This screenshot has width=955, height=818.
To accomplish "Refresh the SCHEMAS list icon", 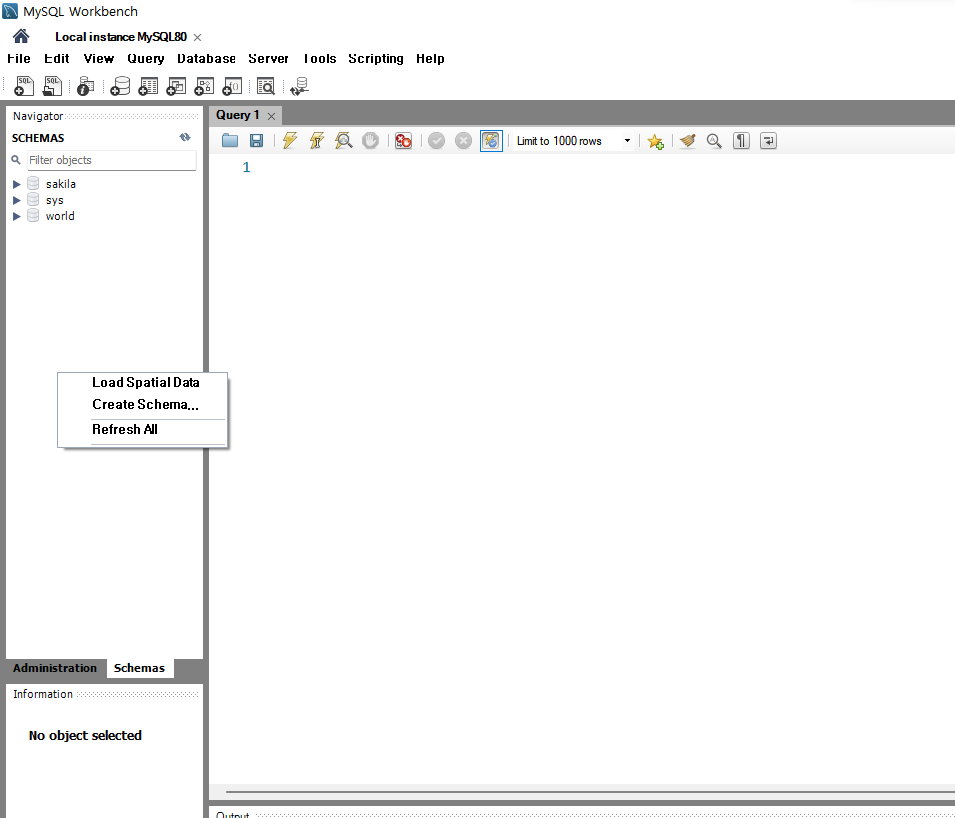I will 185,138.
